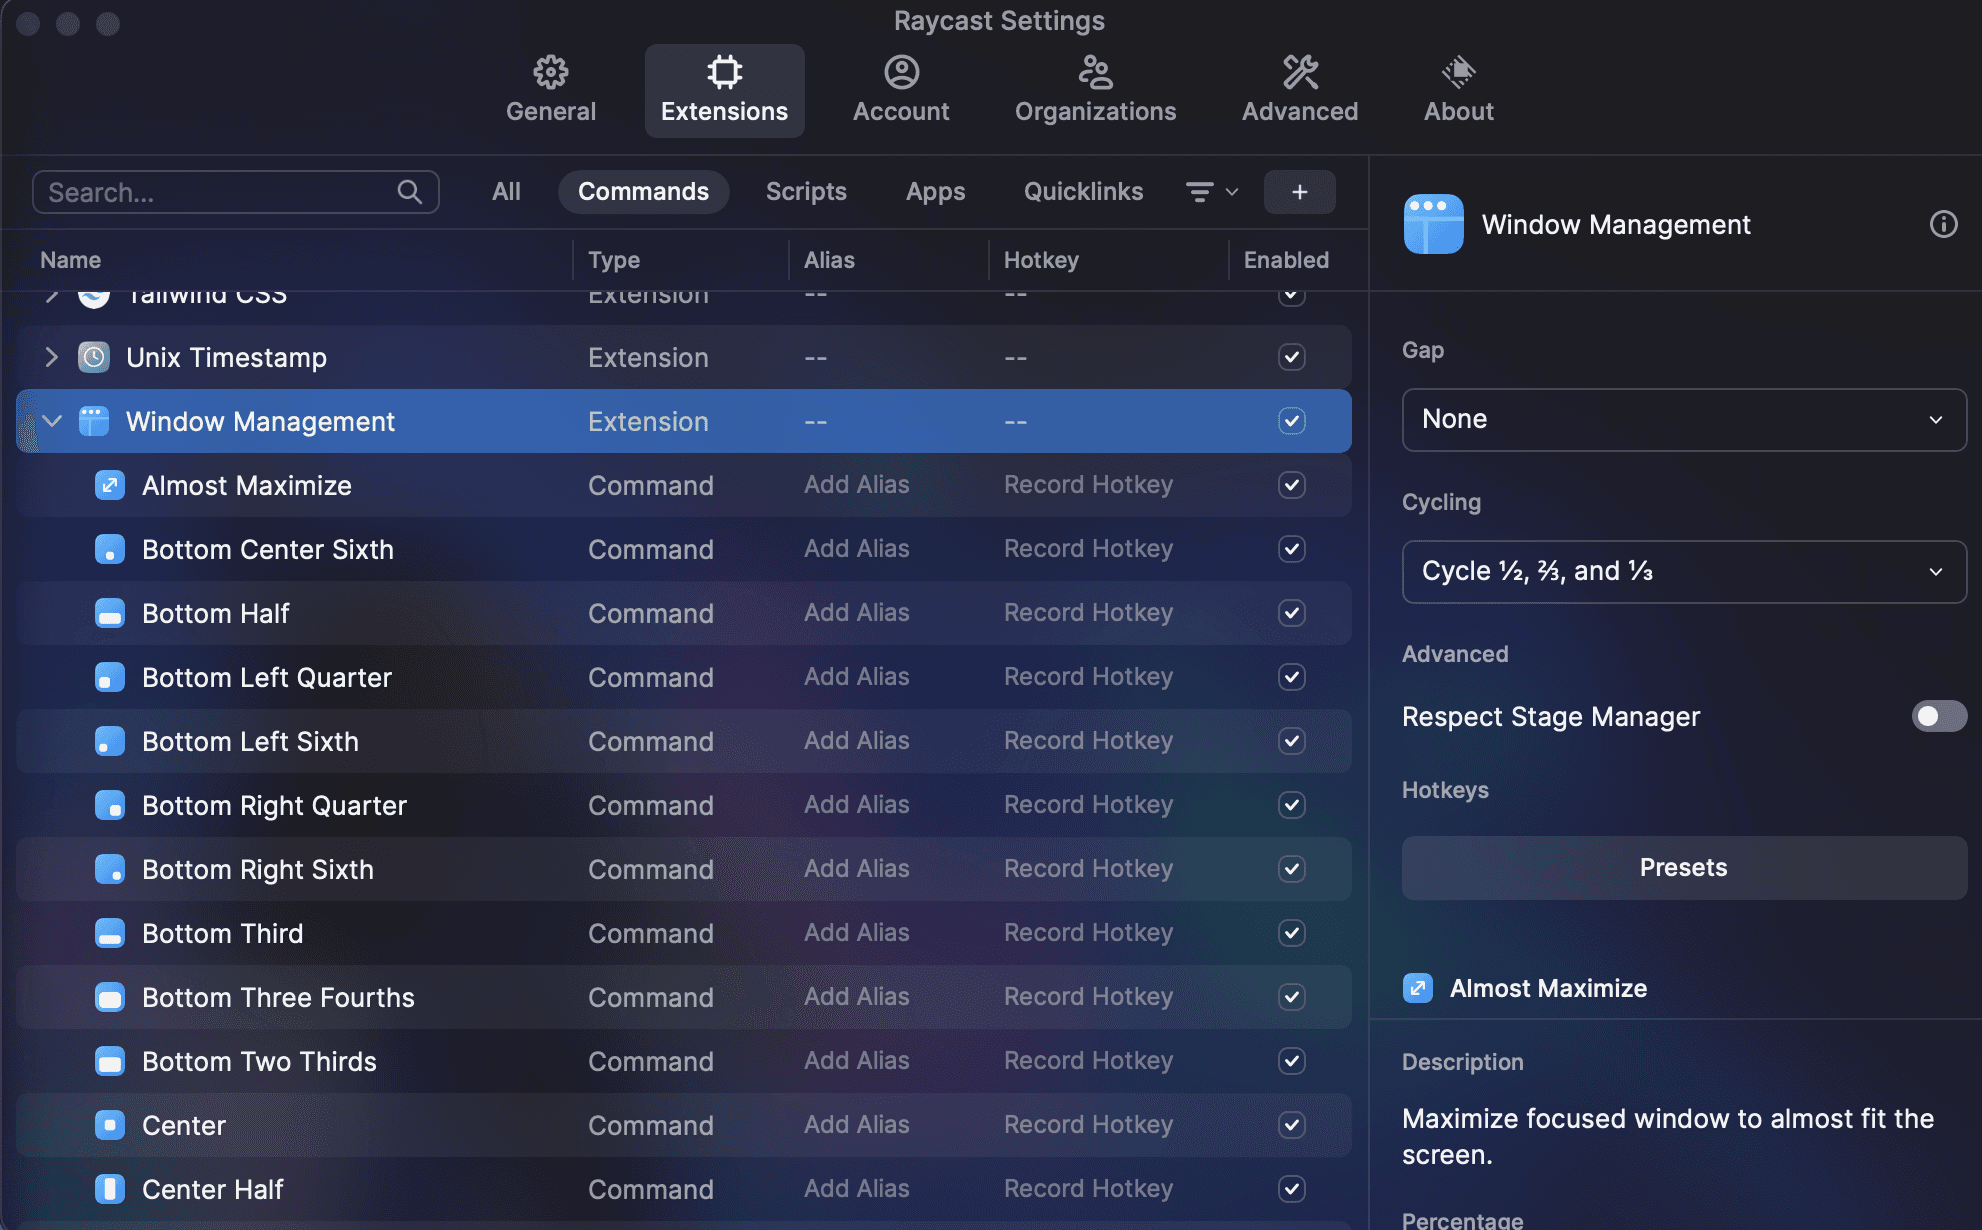Click the Center command icon

point(110,1125)
